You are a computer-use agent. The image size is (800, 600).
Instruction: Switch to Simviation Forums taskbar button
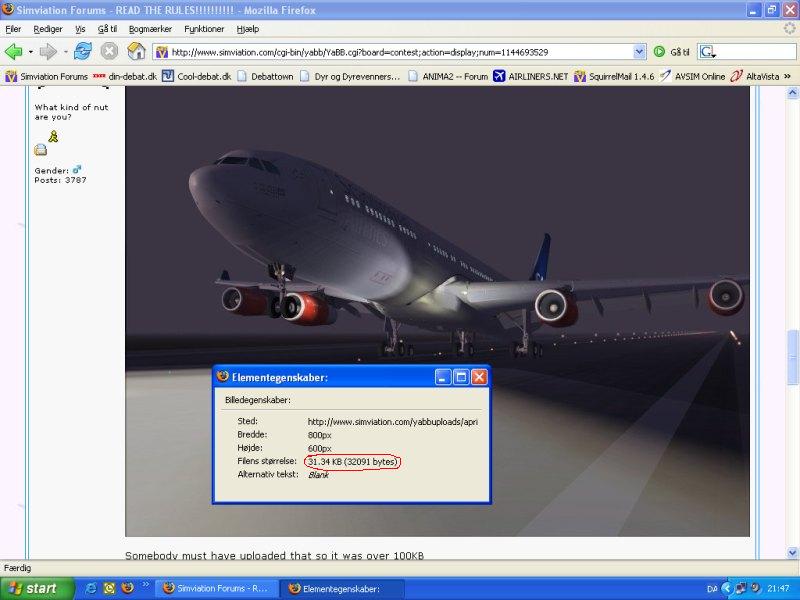click(217, 588)
